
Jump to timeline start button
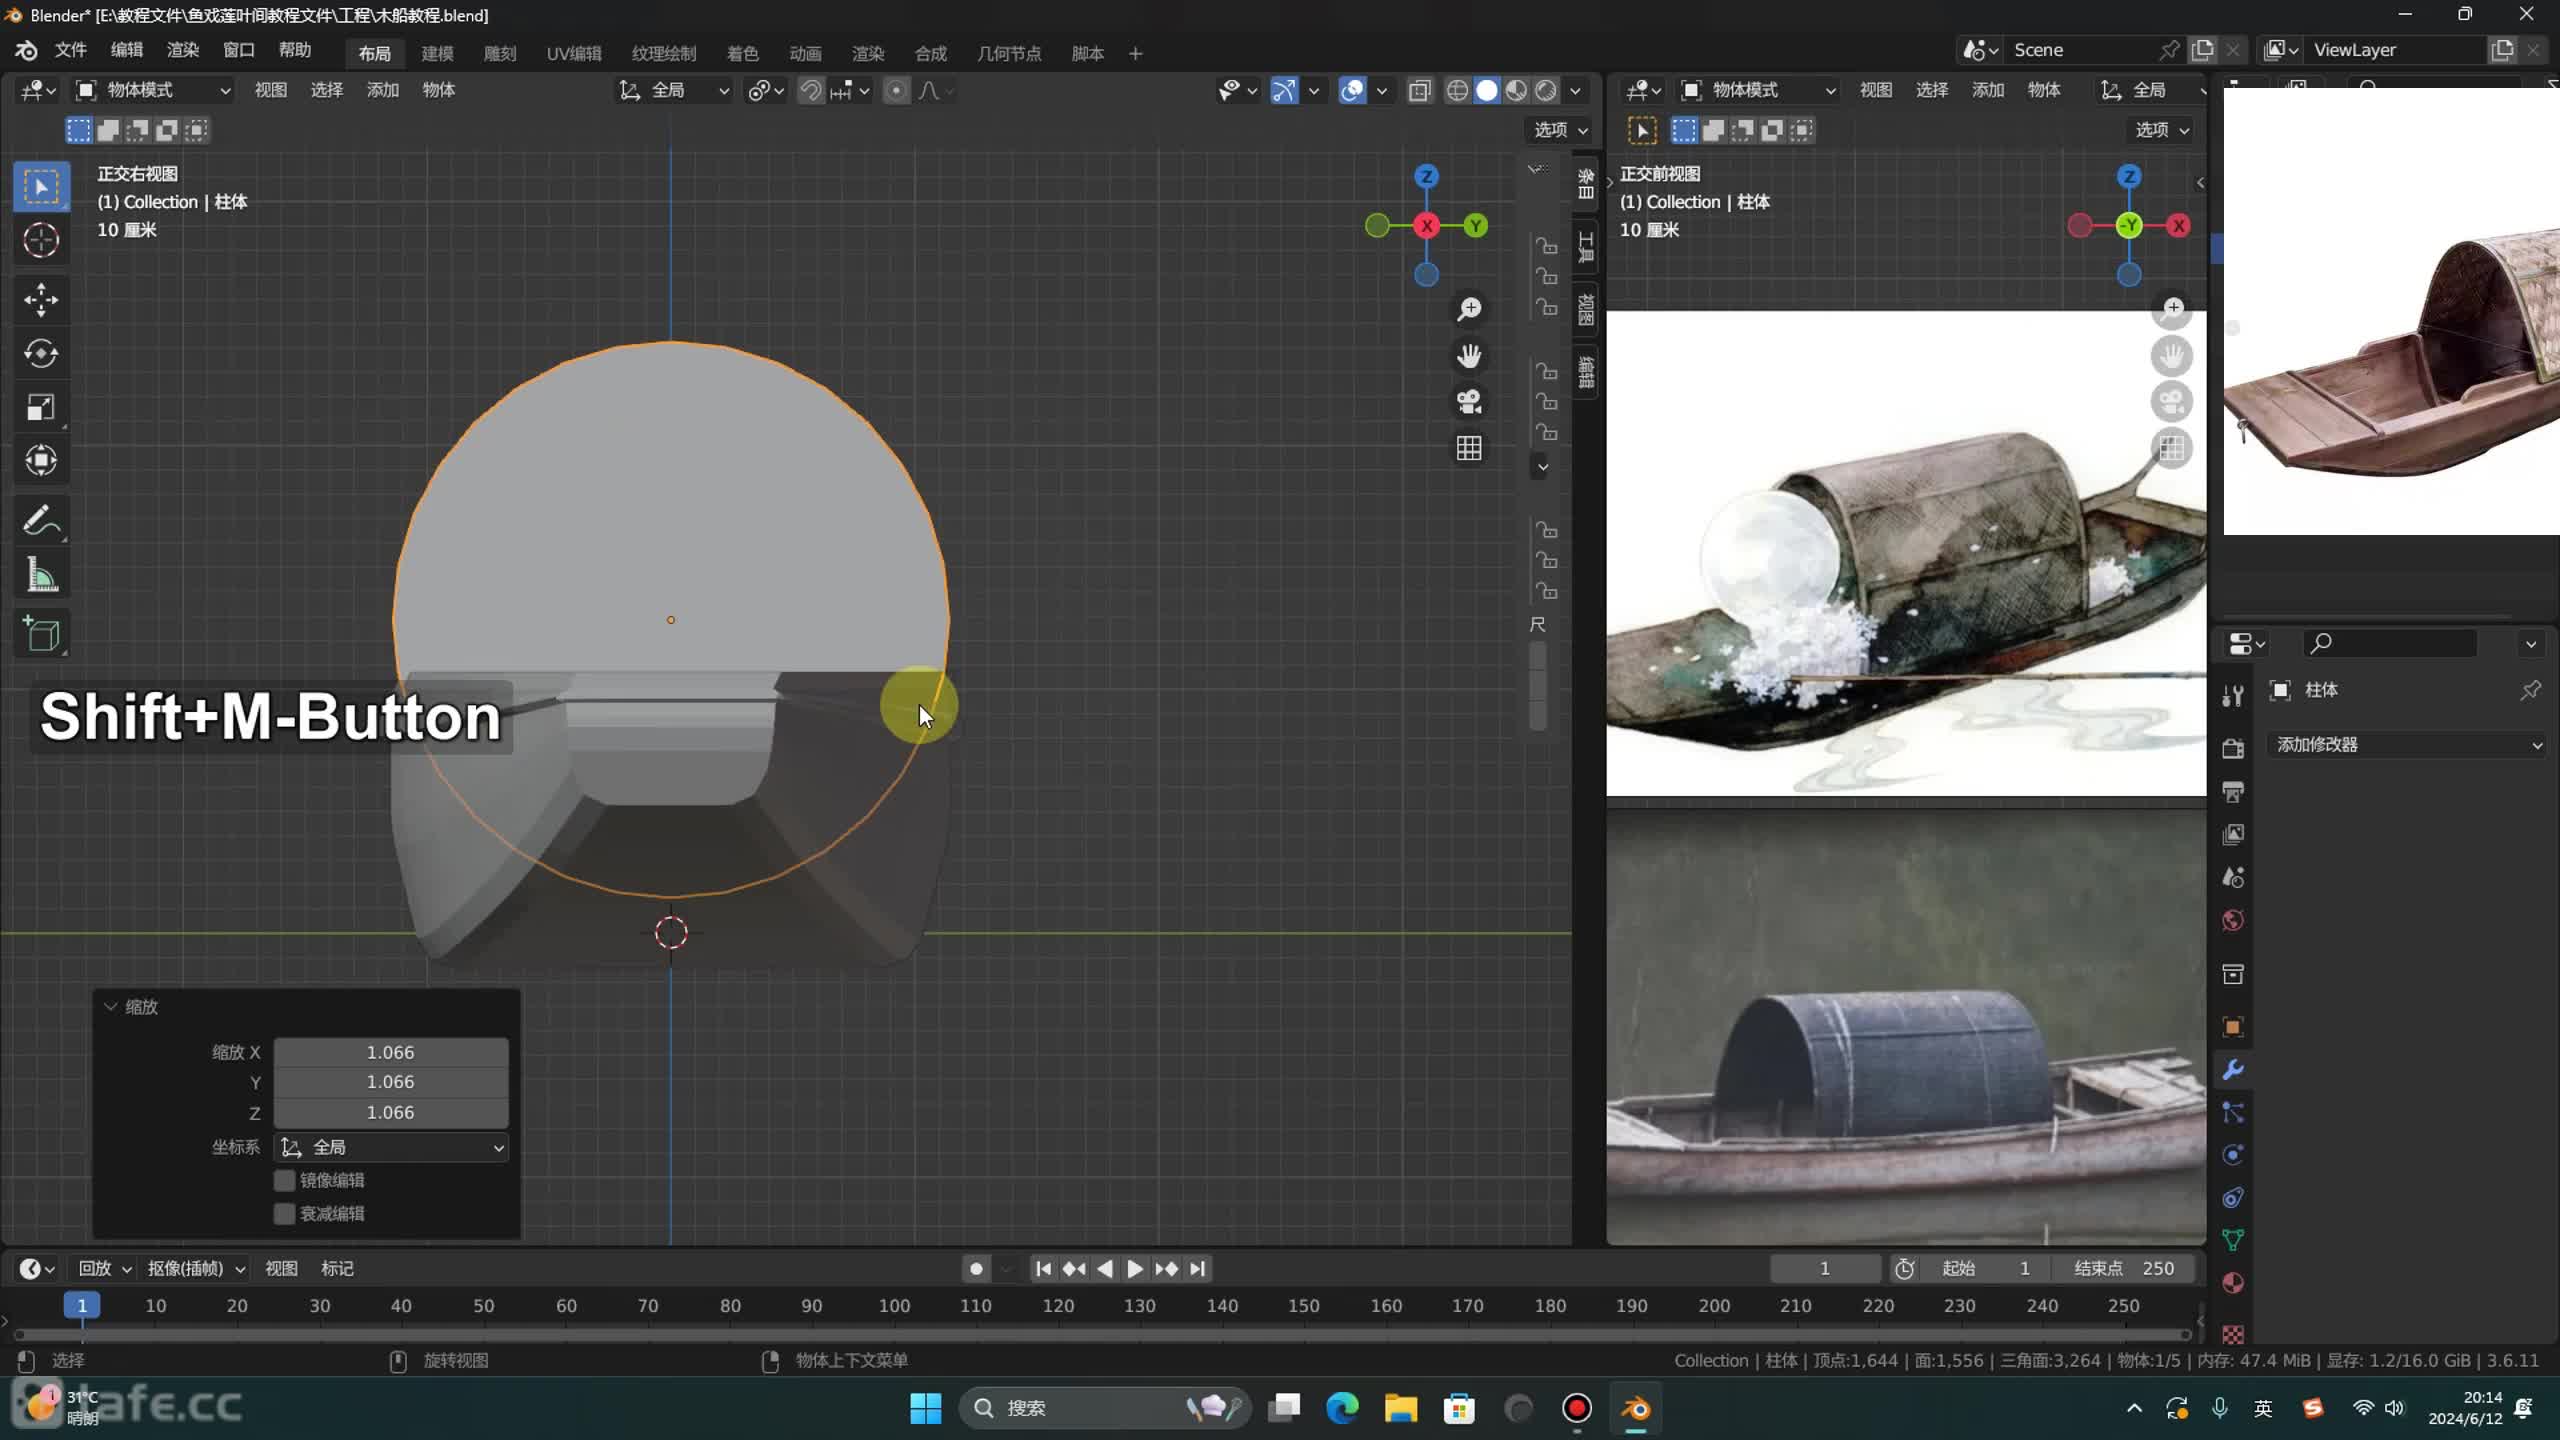tap(1043, 1269)
